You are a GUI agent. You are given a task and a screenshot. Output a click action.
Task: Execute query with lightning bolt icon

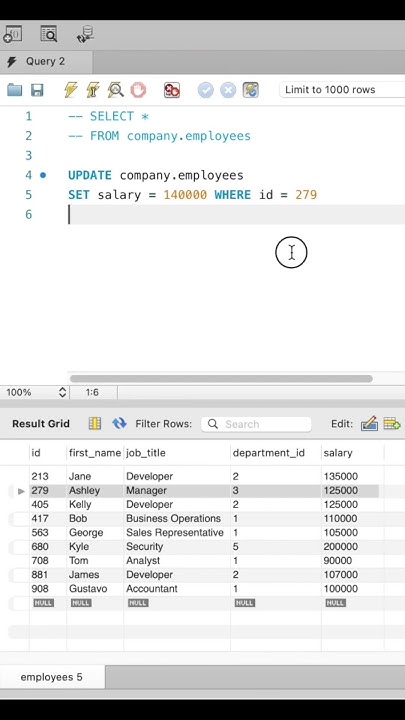tap(71, 90)
